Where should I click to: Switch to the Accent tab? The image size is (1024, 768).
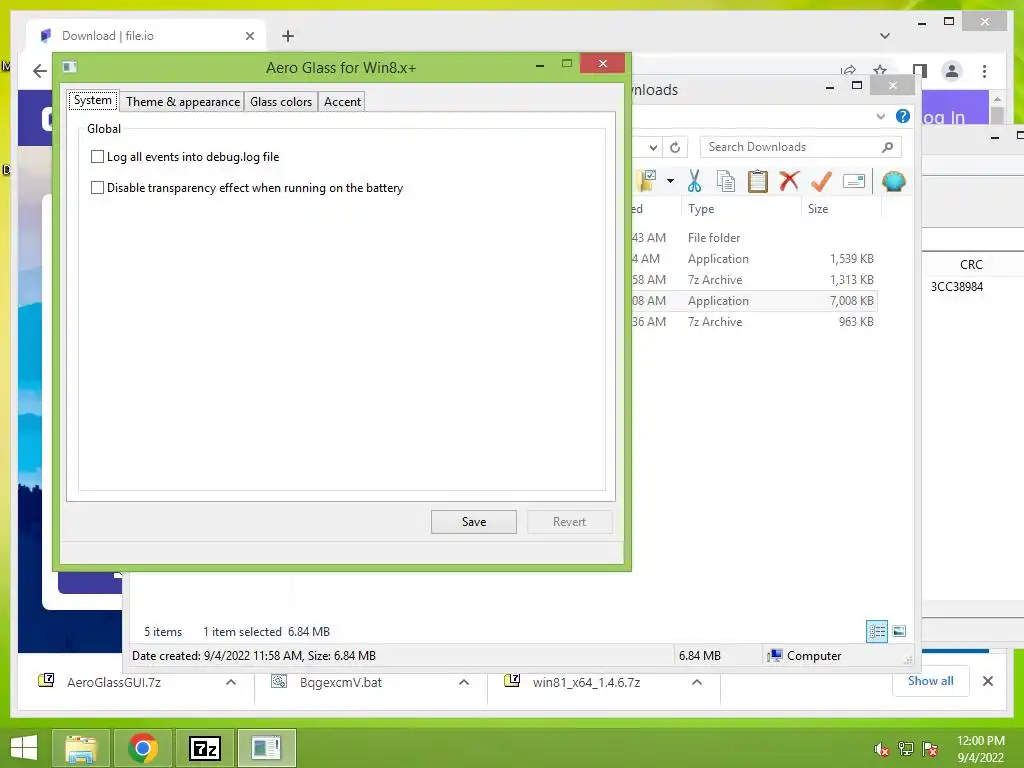pos(342,102)
